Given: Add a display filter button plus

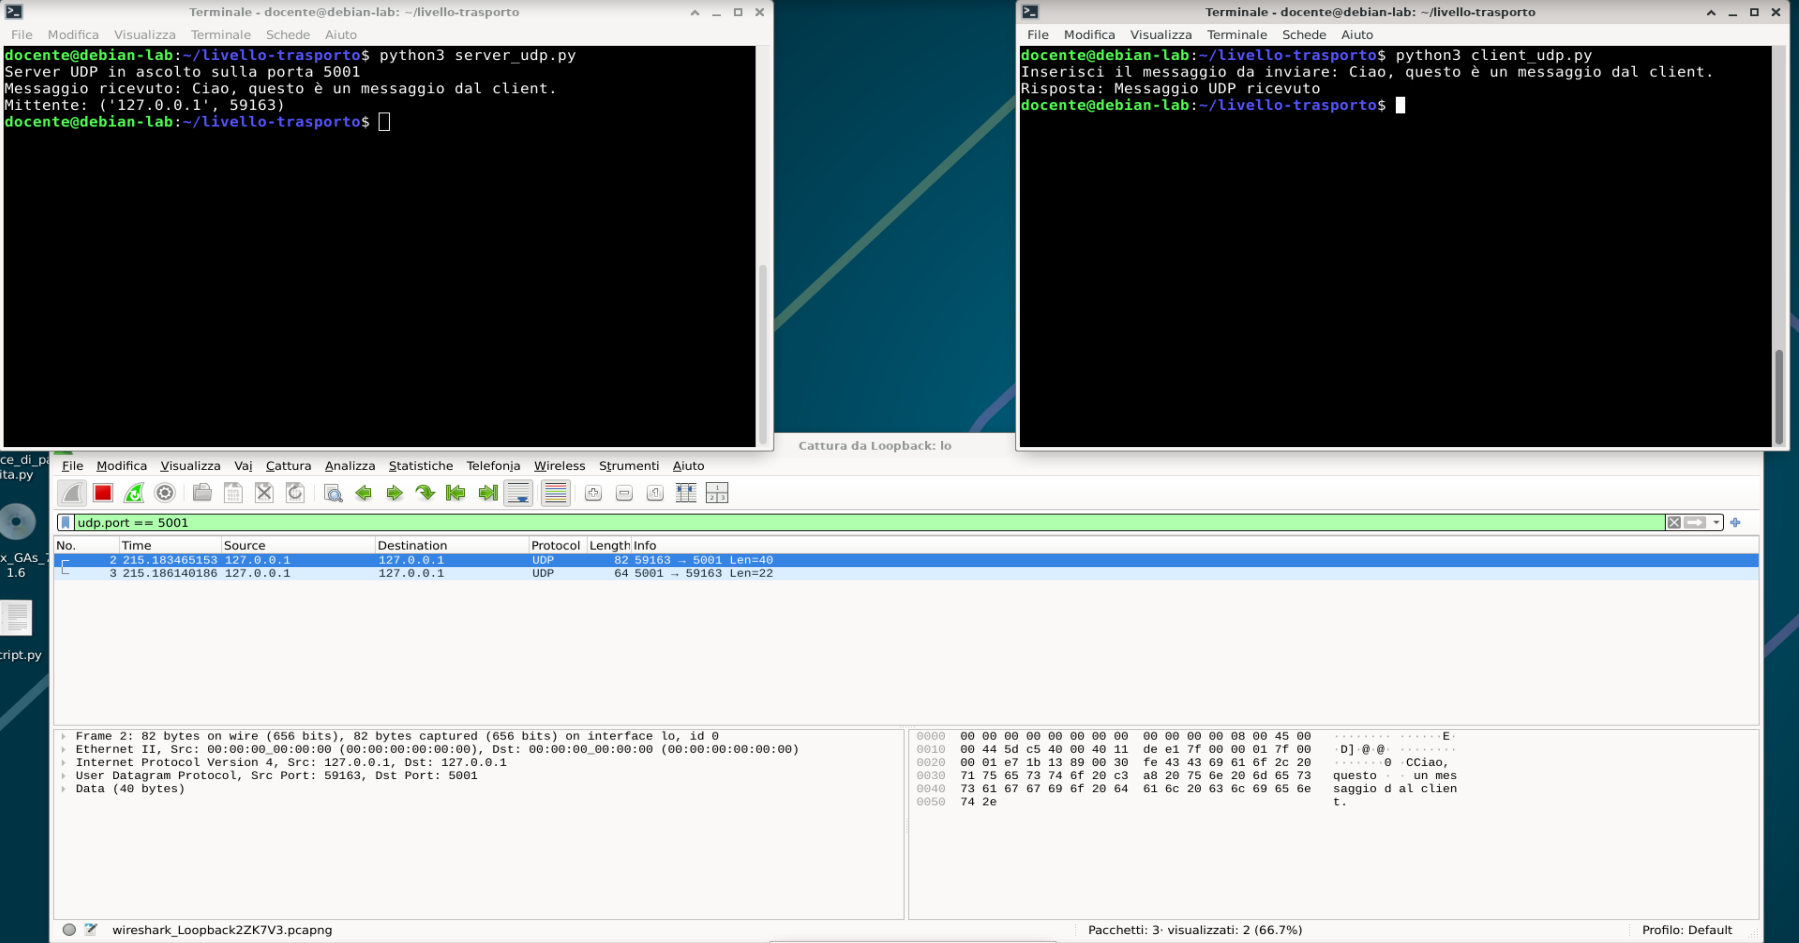Looking at the screenshot, I should click(x=1735, y=522).
